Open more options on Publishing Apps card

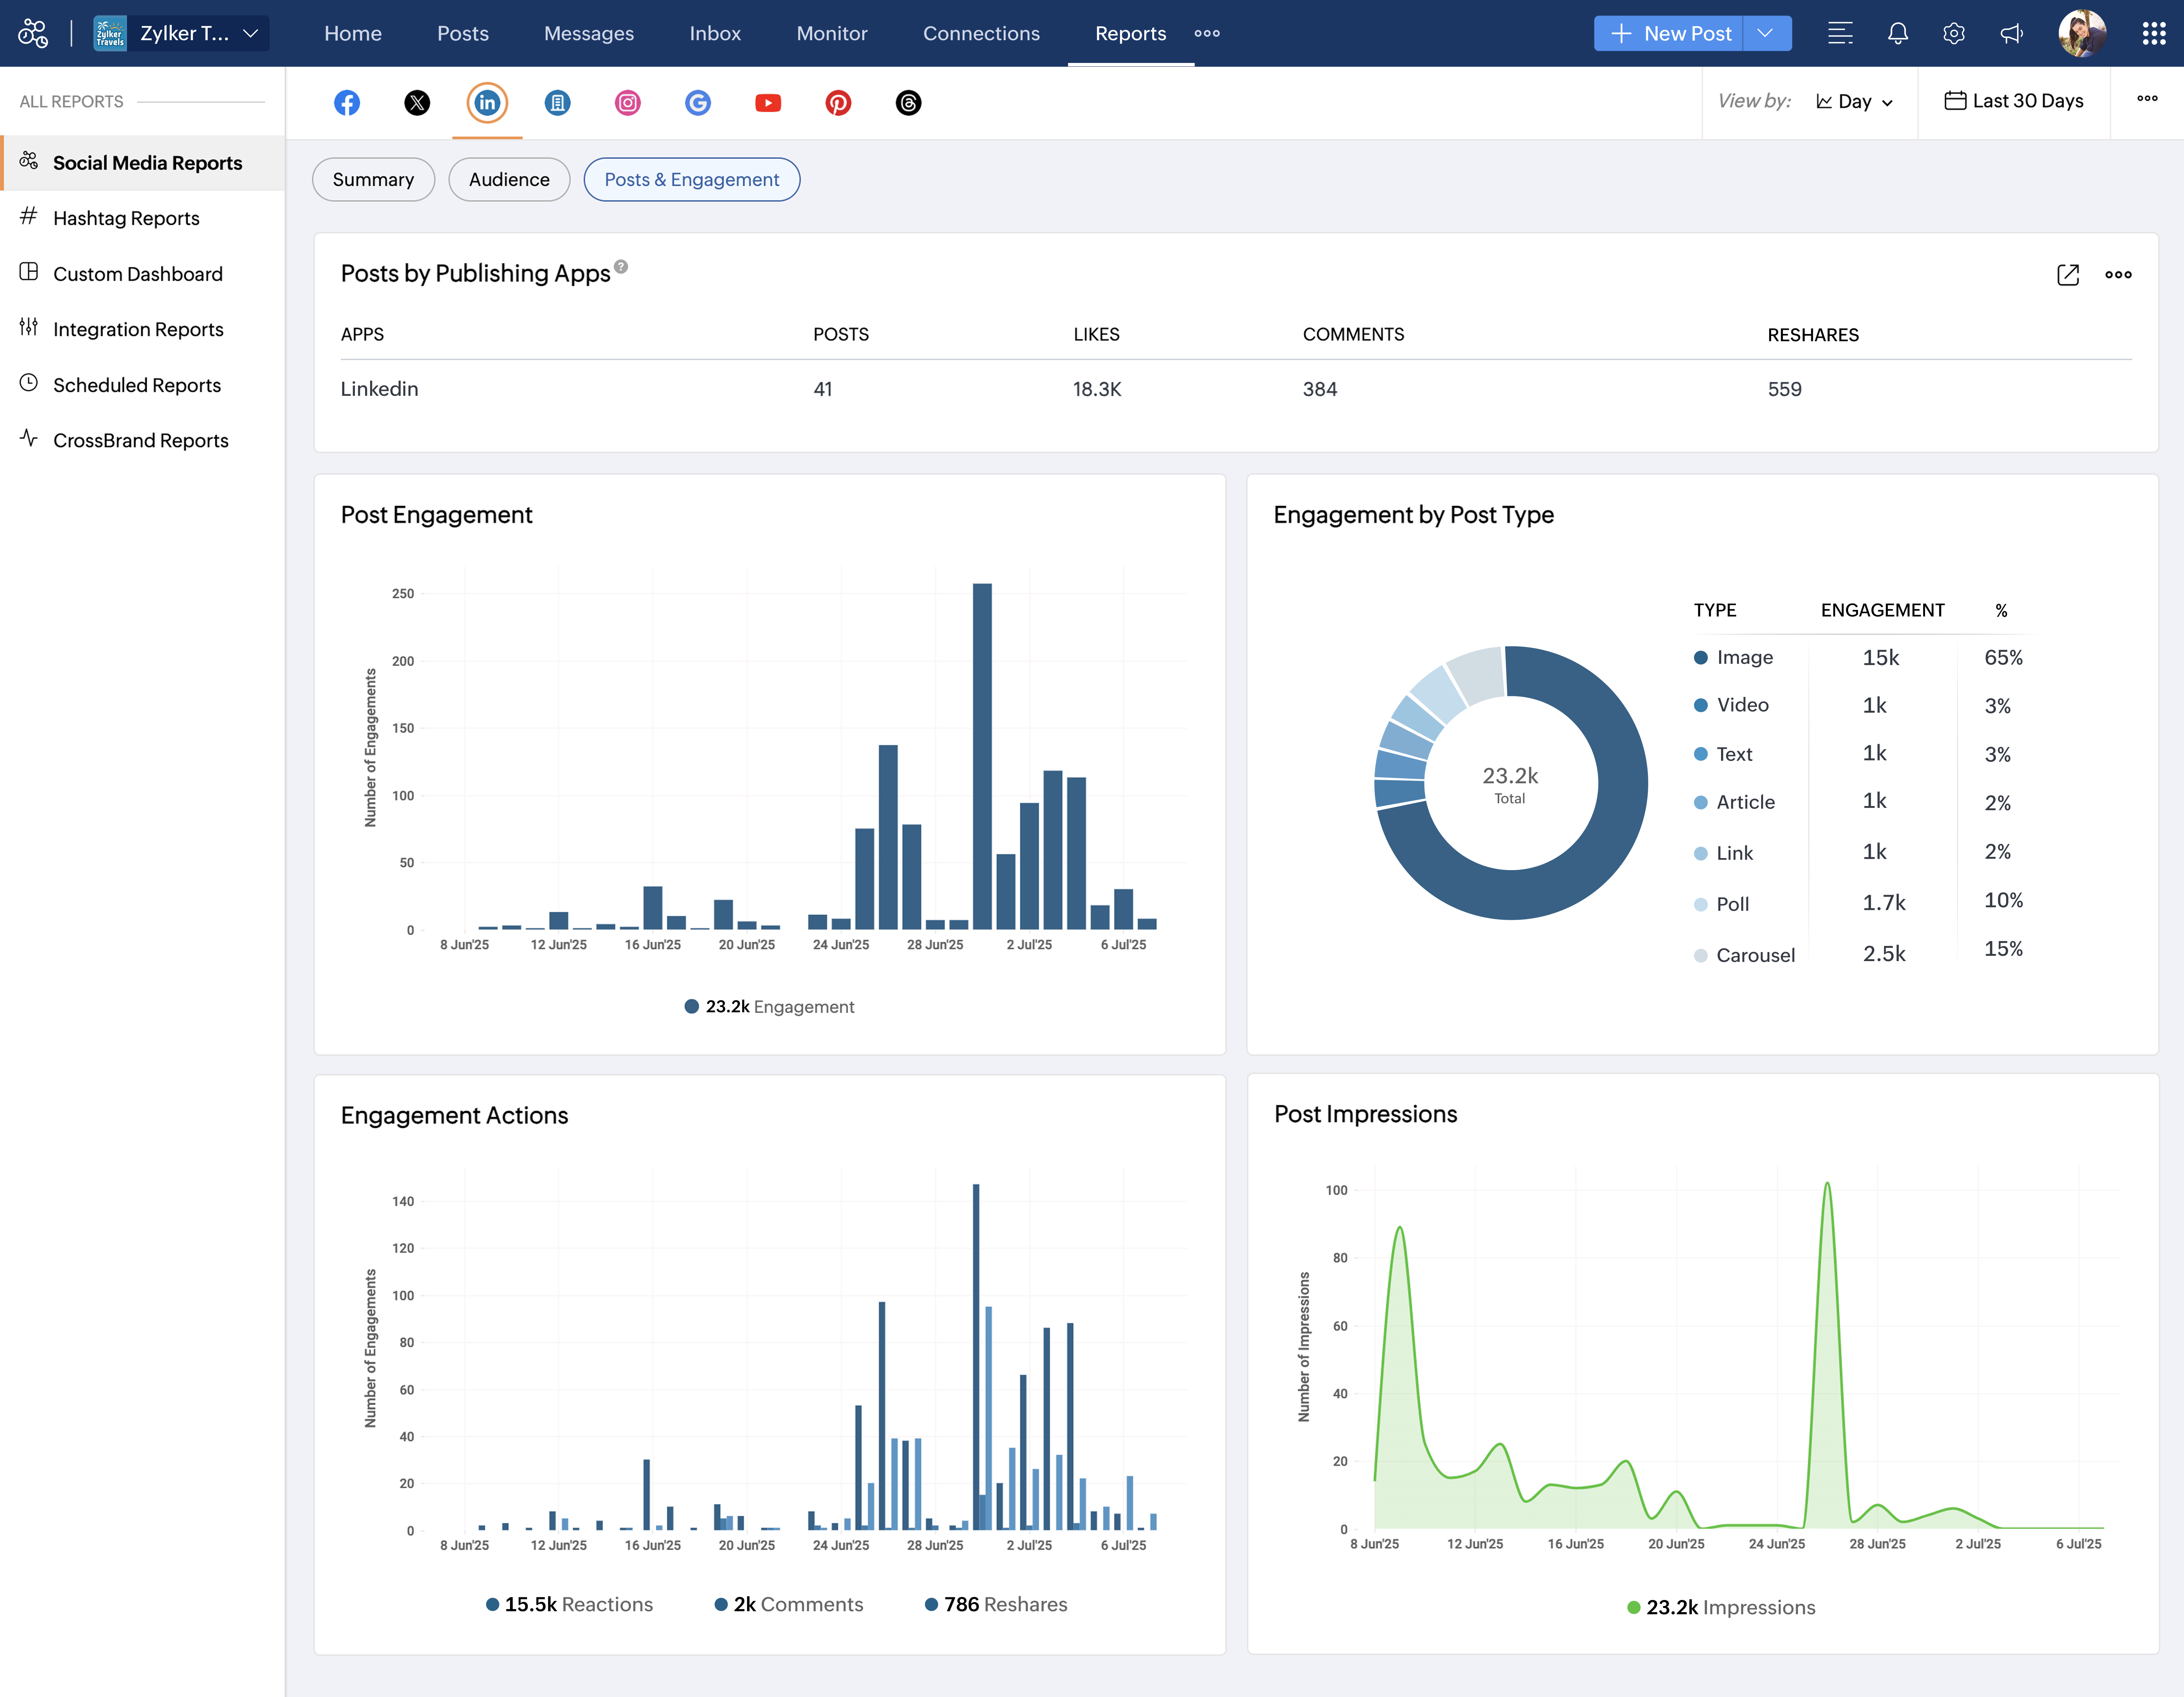(2118, 275)
